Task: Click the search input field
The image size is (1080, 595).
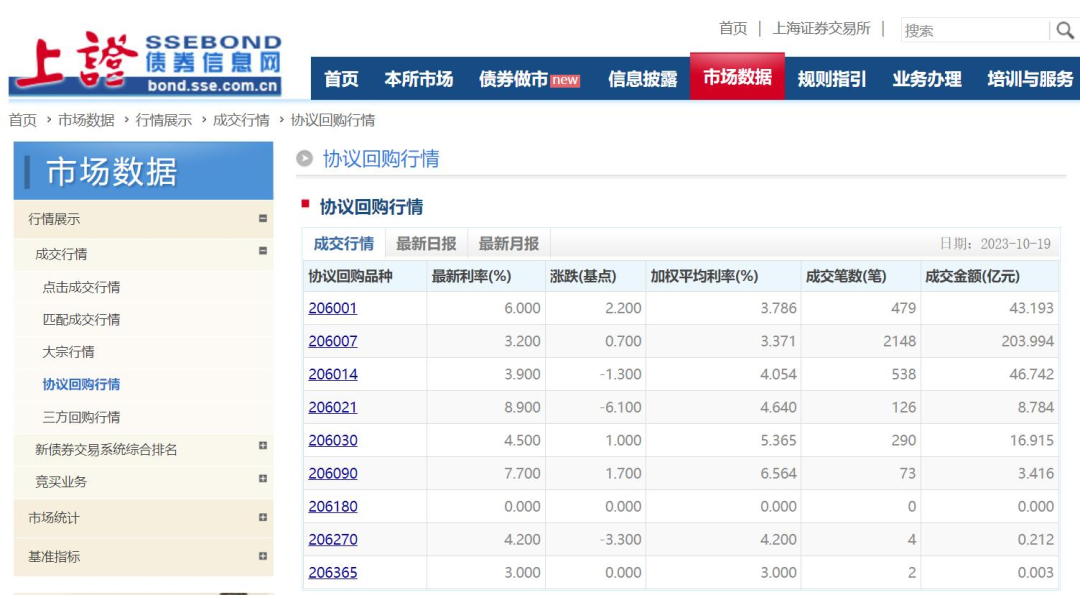Action: tap(975, 30)
